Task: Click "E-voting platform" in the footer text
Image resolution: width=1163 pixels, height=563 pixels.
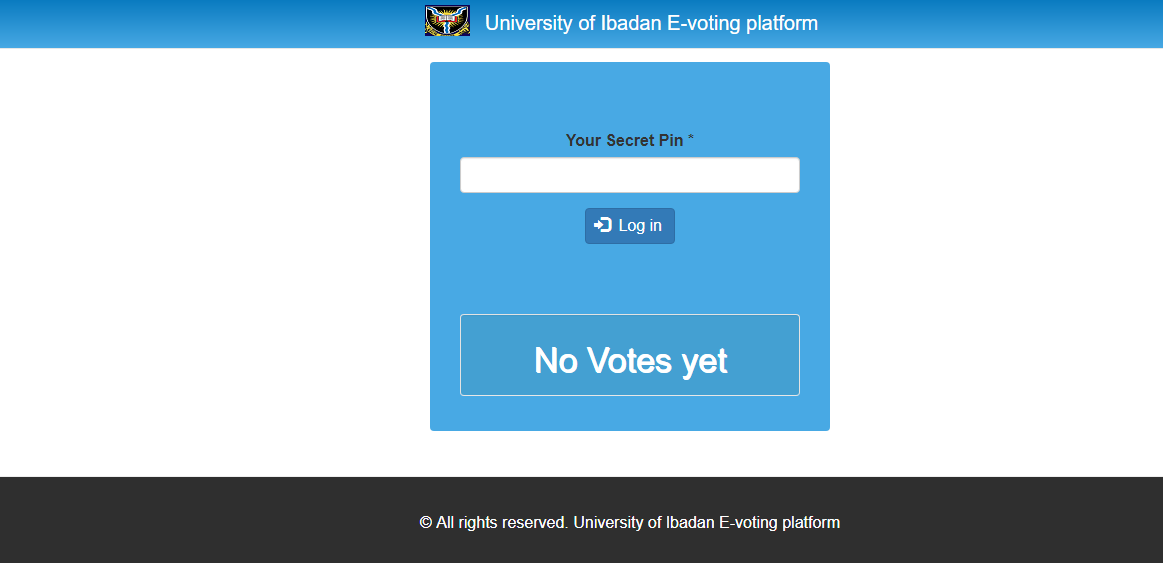Action: pos(780,522)
